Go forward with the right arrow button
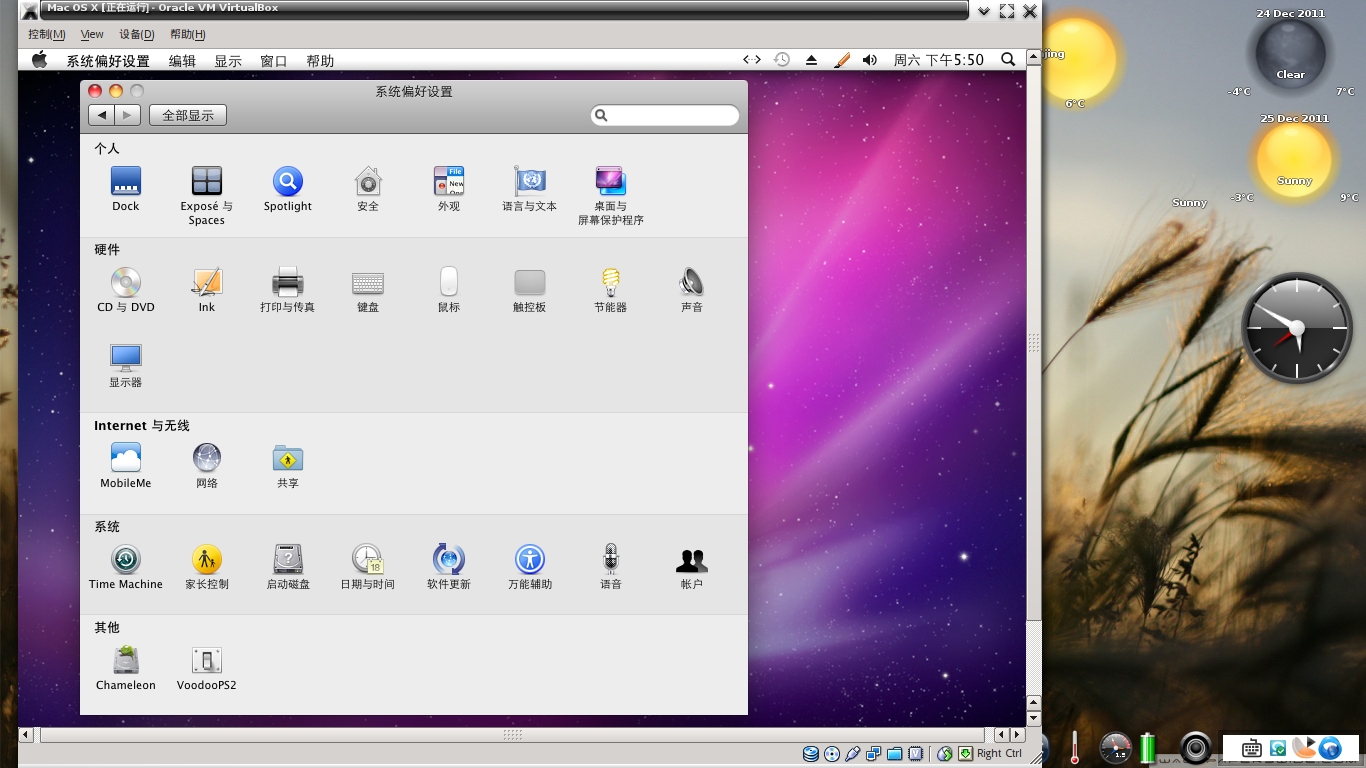Screen dimensions: 1366x768 point(127,115)
